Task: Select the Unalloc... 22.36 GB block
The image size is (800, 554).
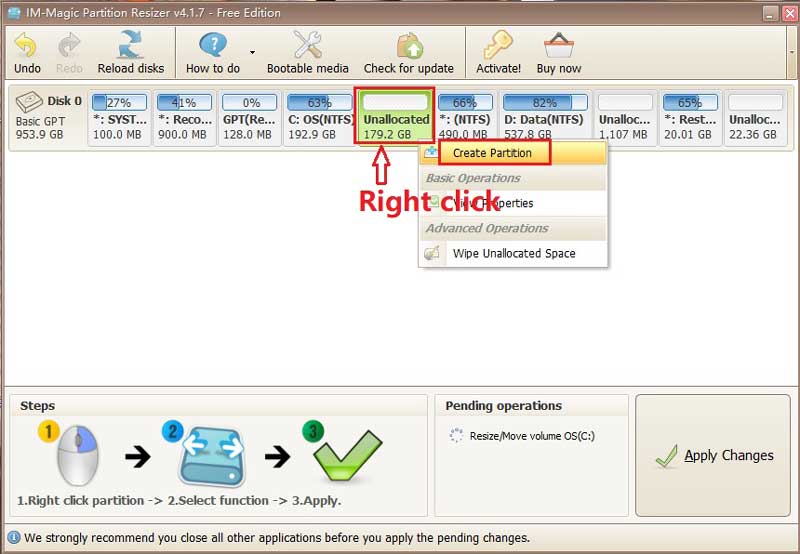Action: (x=755, y=117)
